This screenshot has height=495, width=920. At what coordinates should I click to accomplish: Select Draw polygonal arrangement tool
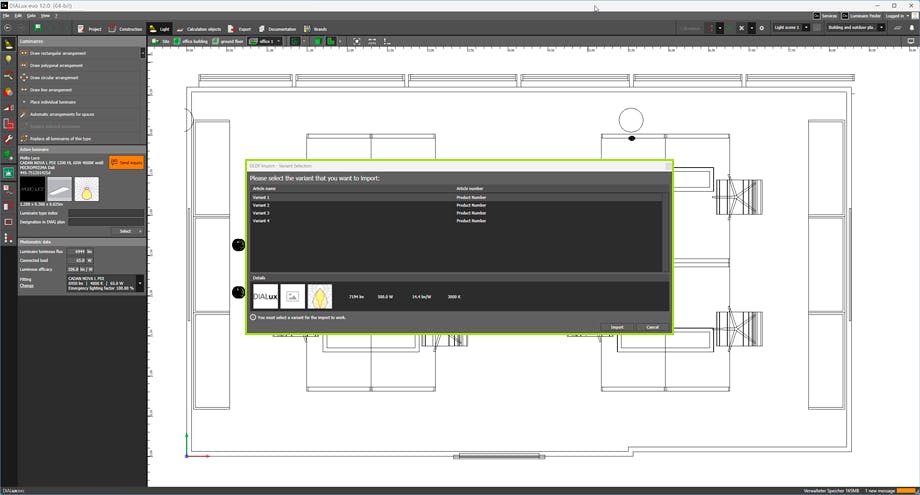coord(80,66)
